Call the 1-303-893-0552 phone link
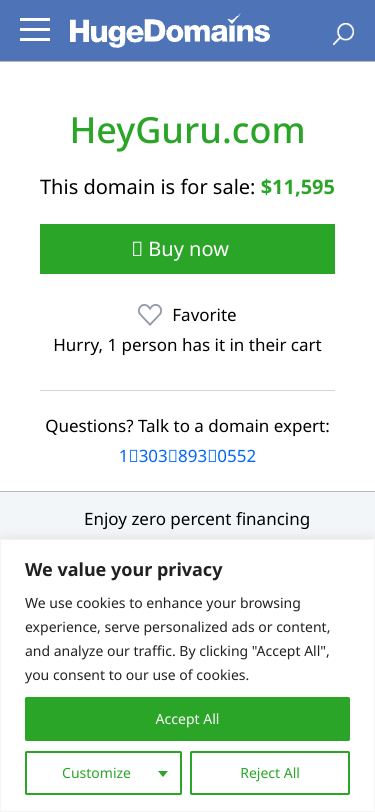The width and height of the screenshot is (375, 812). (188, 456)
